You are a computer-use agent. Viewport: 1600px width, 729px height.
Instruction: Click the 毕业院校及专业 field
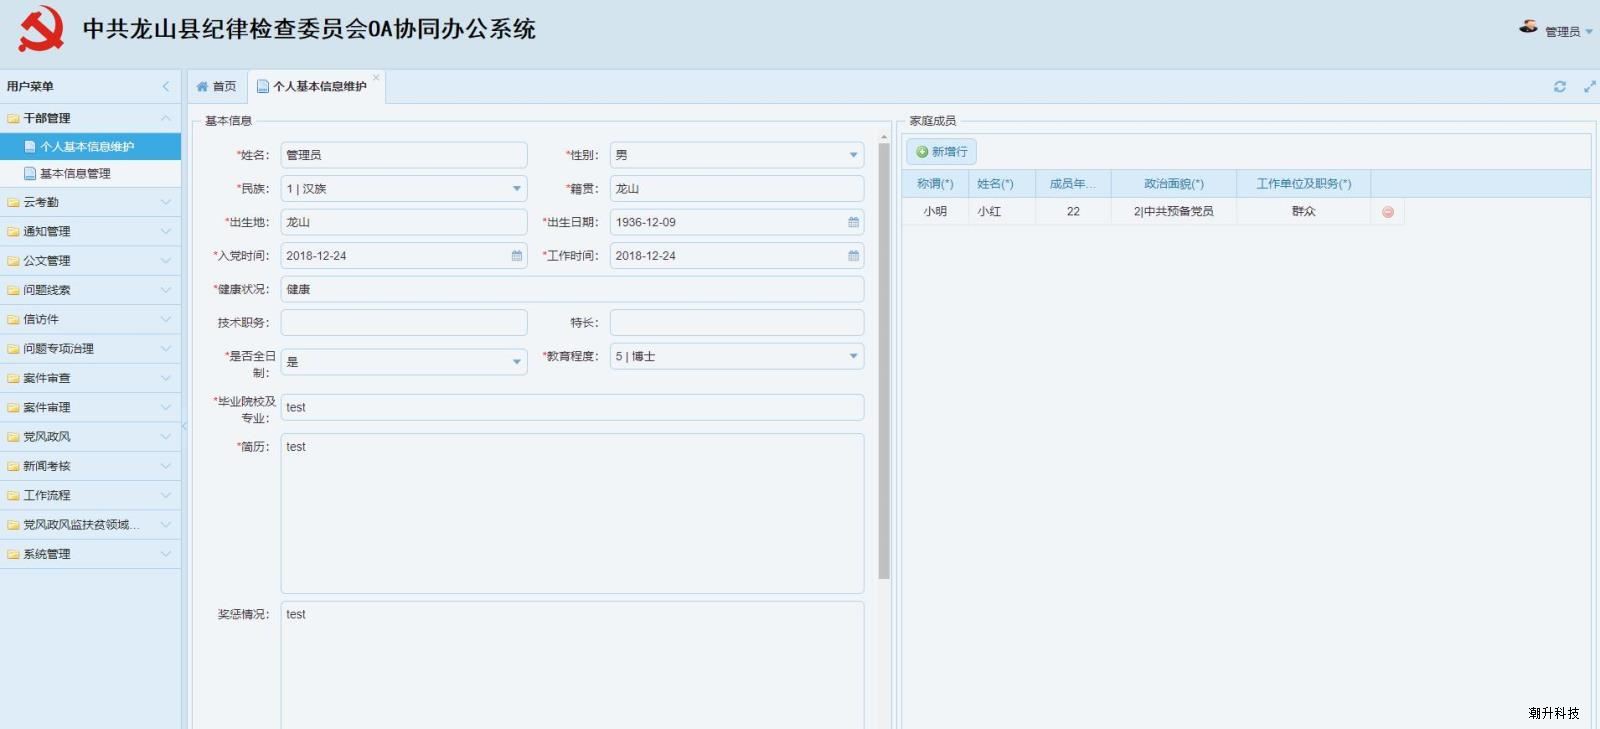pos(572,407)
